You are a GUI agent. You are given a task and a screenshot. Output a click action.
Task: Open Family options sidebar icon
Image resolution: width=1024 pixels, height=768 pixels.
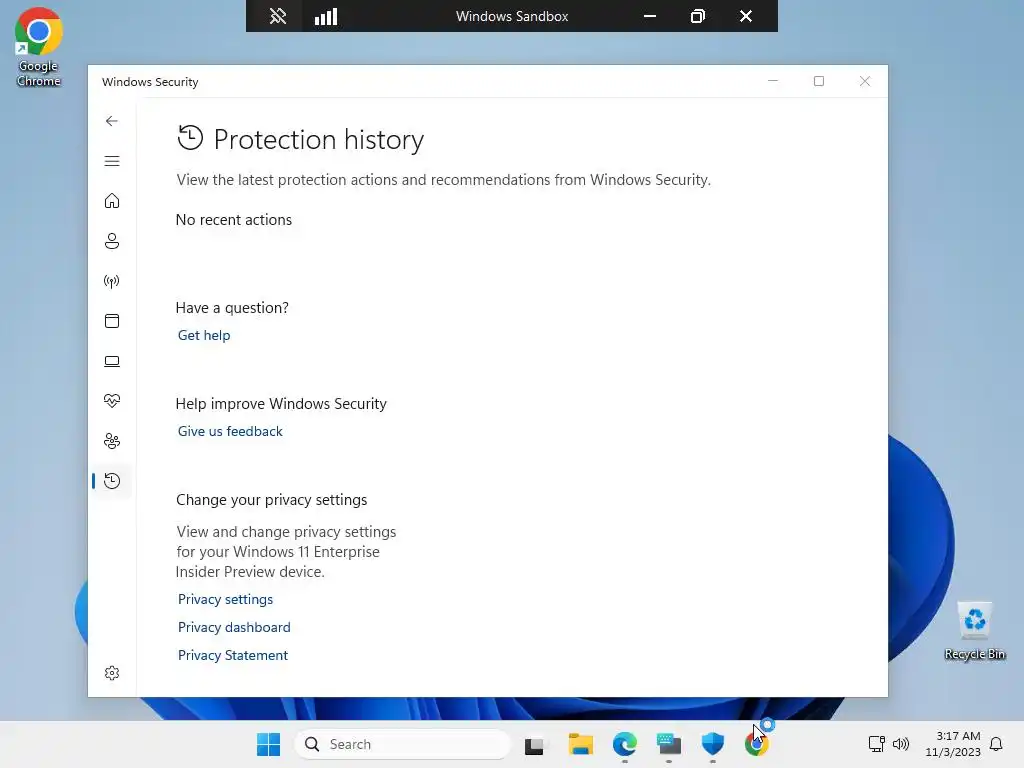click(112, 441)
